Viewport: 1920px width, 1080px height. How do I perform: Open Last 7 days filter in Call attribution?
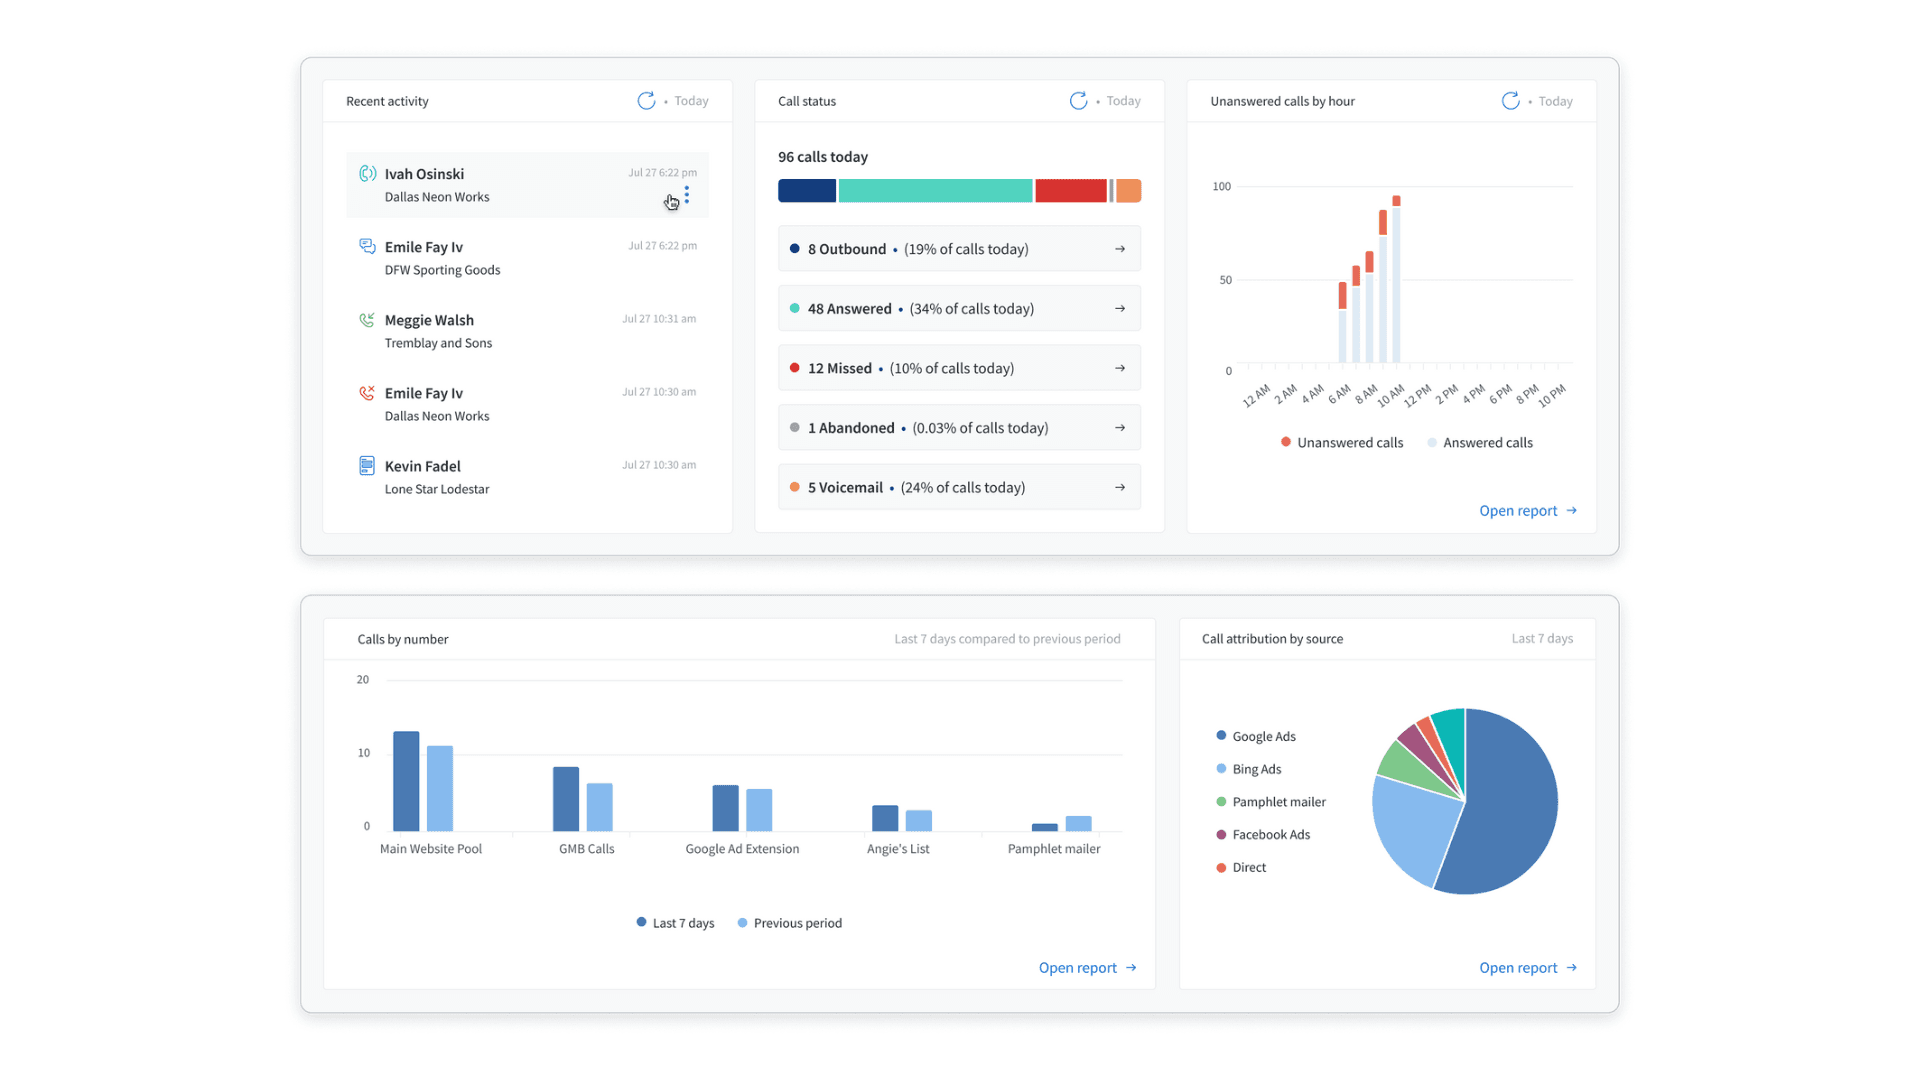[x=1542, y=639]
